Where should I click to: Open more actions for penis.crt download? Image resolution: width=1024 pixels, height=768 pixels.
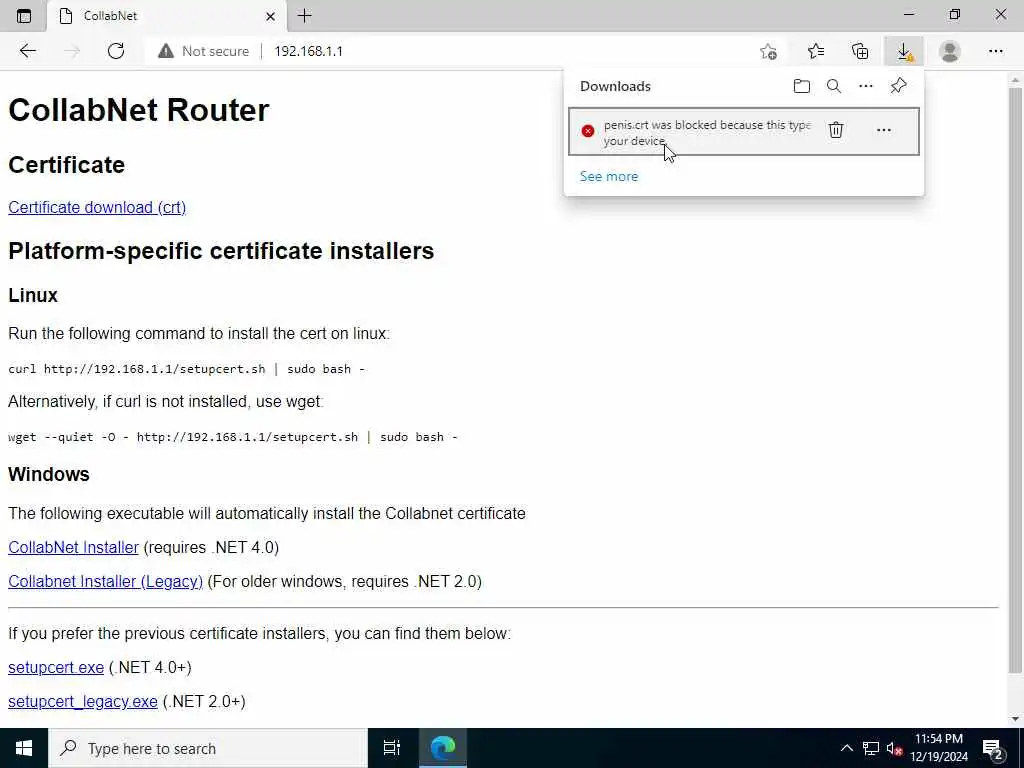point(883,130)
